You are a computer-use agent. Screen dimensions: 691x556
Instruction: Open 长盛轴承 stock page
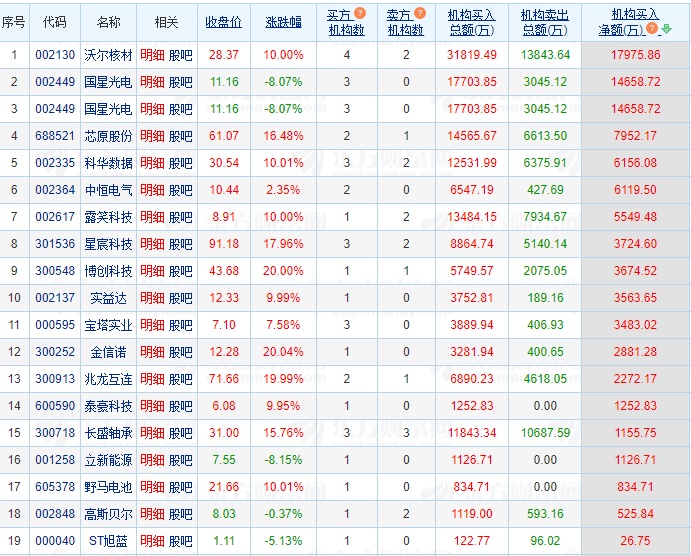tap(108, 433)
